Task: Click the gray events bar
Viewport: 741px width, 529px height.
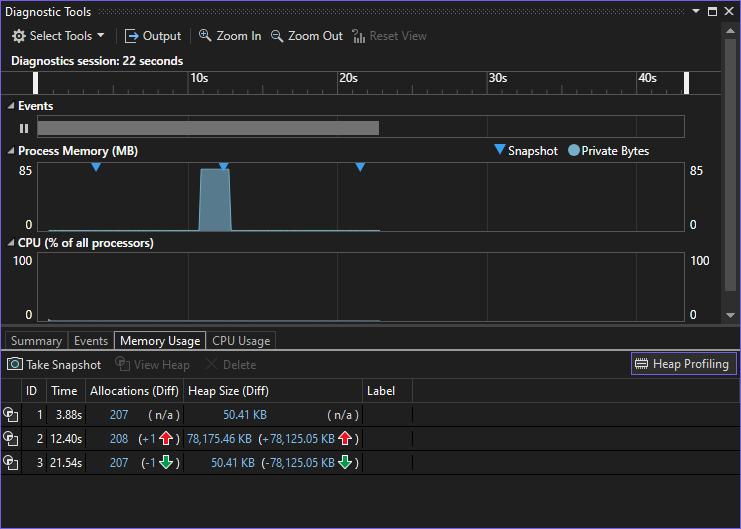Action: coord(208,128)
